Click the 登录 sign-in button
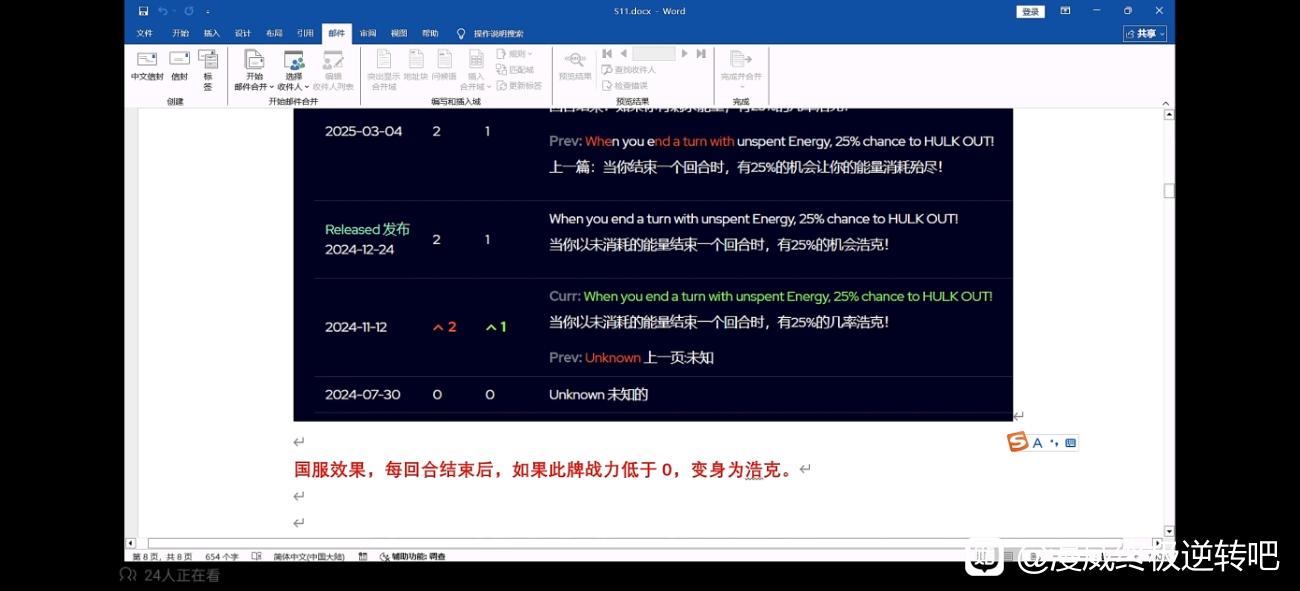The width and height of the screenshot is (1300, 591). (1031, 11)
